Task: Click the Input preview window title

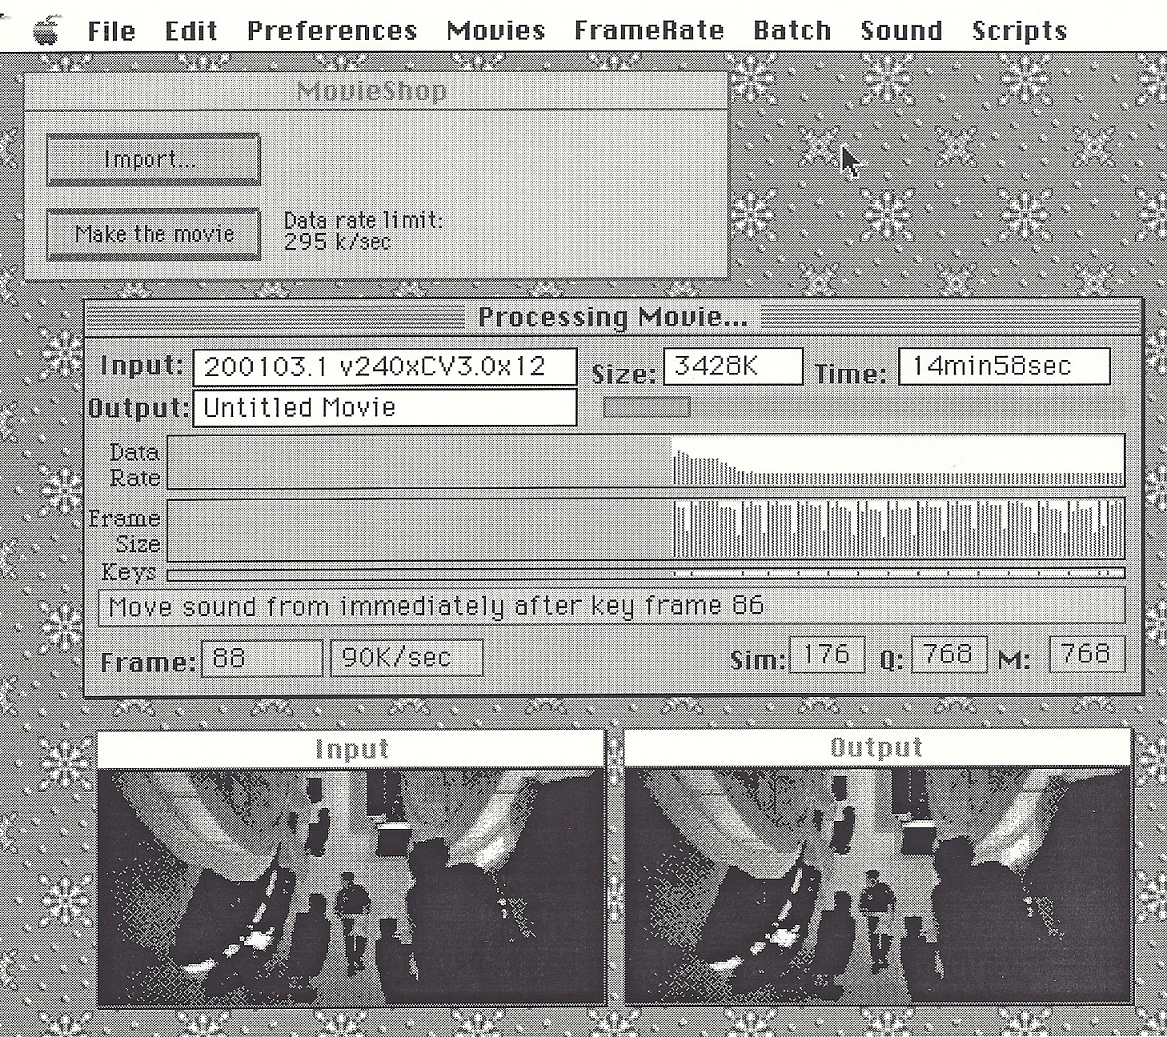Action: 351,749
